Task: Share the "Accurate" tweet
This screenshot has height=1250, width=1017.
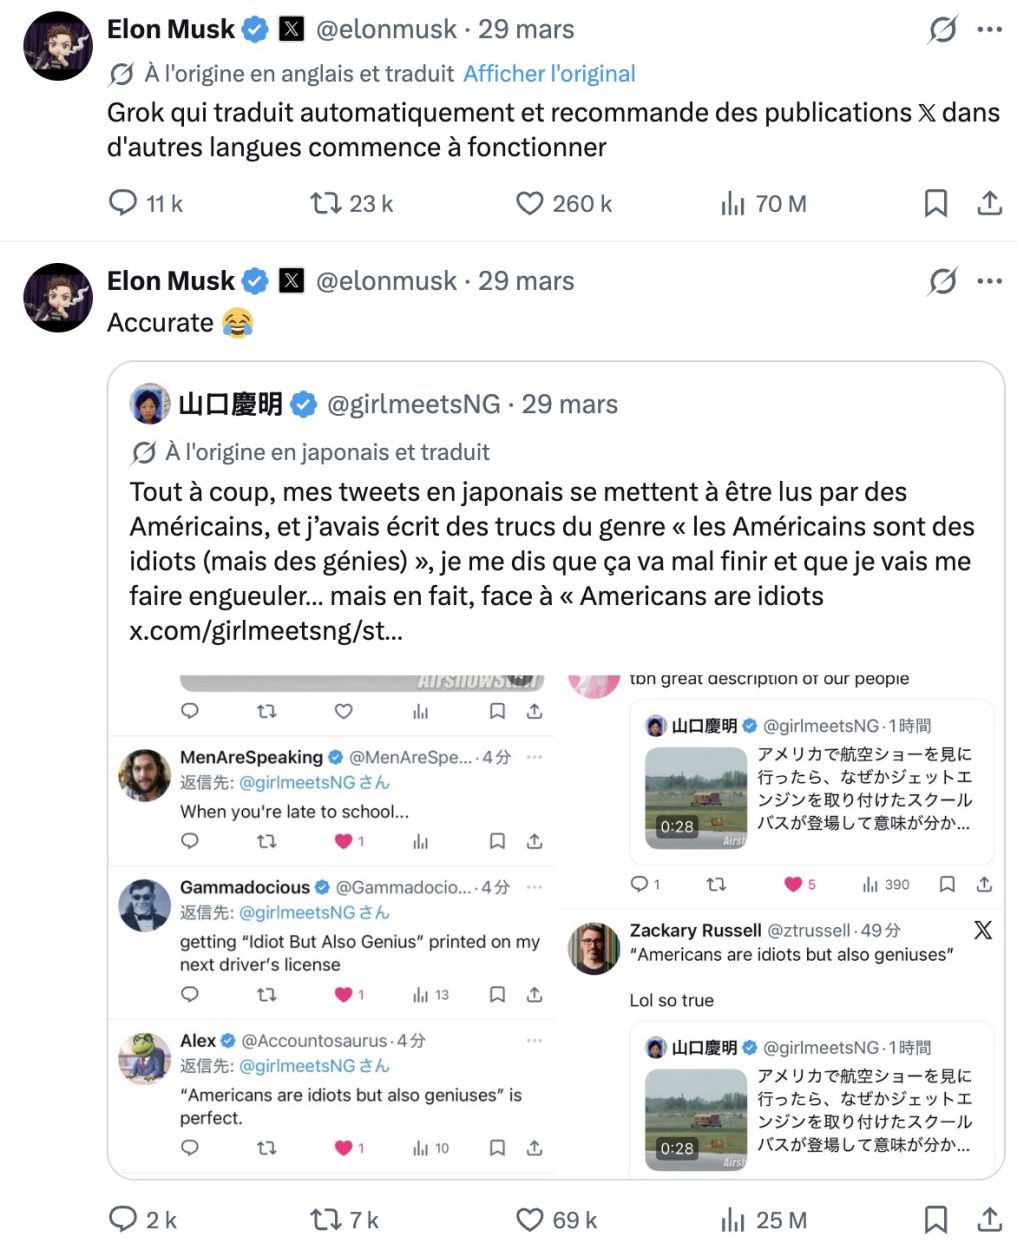Action: point(990,1219)
